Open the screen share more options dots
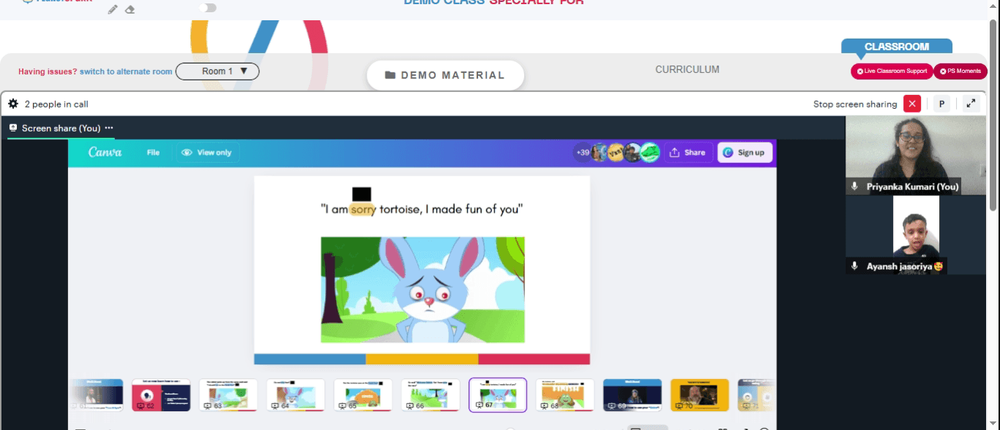This screenshot has width=1000, height=430. (109, 128)
